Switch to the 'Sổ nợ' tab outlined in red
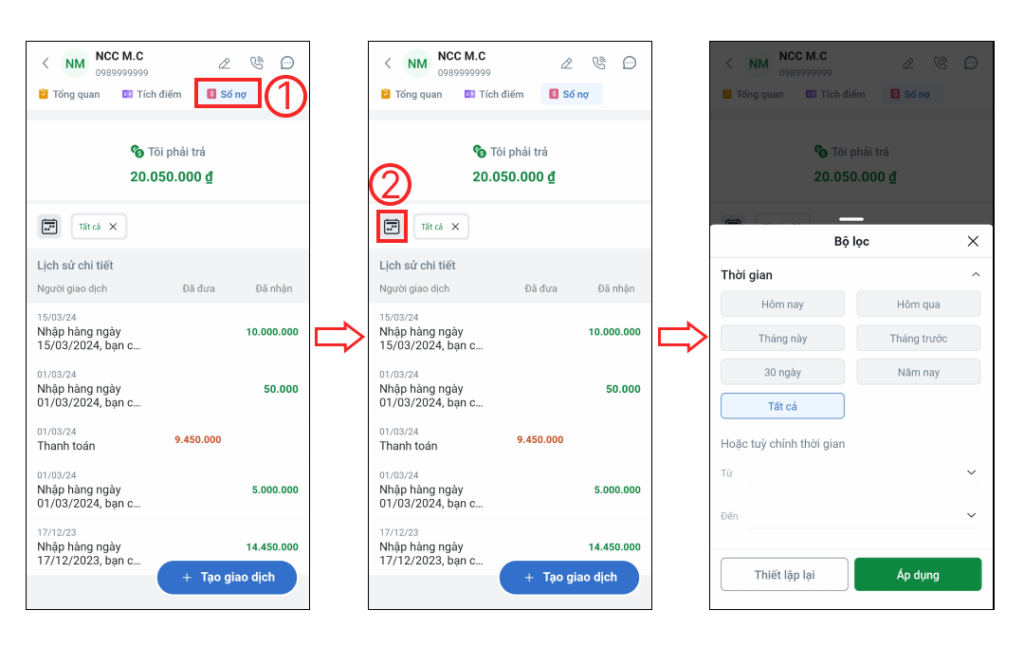The height and width of the screenshot is (647, 1024). pyautogui.click(x=227, y=94)
